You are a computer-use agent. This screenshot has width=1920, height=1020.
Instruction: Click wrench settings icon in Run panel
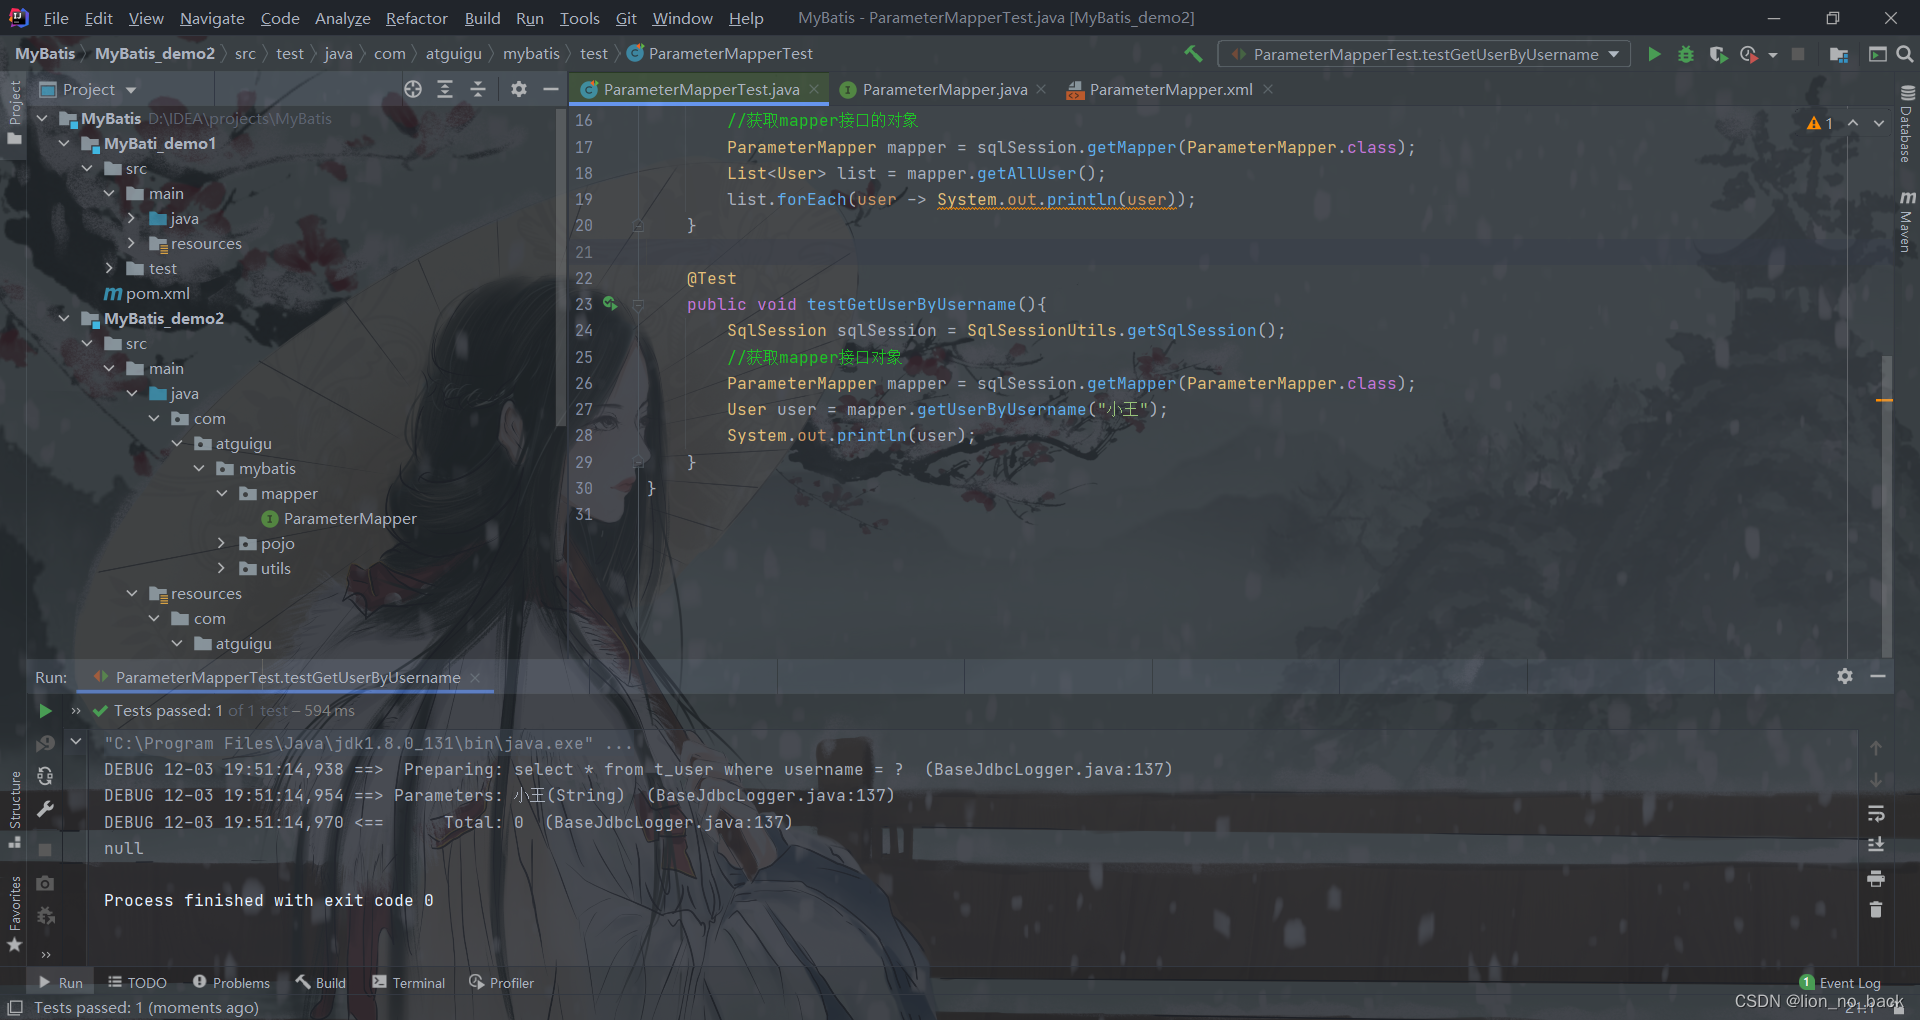(x=45, y=809)
